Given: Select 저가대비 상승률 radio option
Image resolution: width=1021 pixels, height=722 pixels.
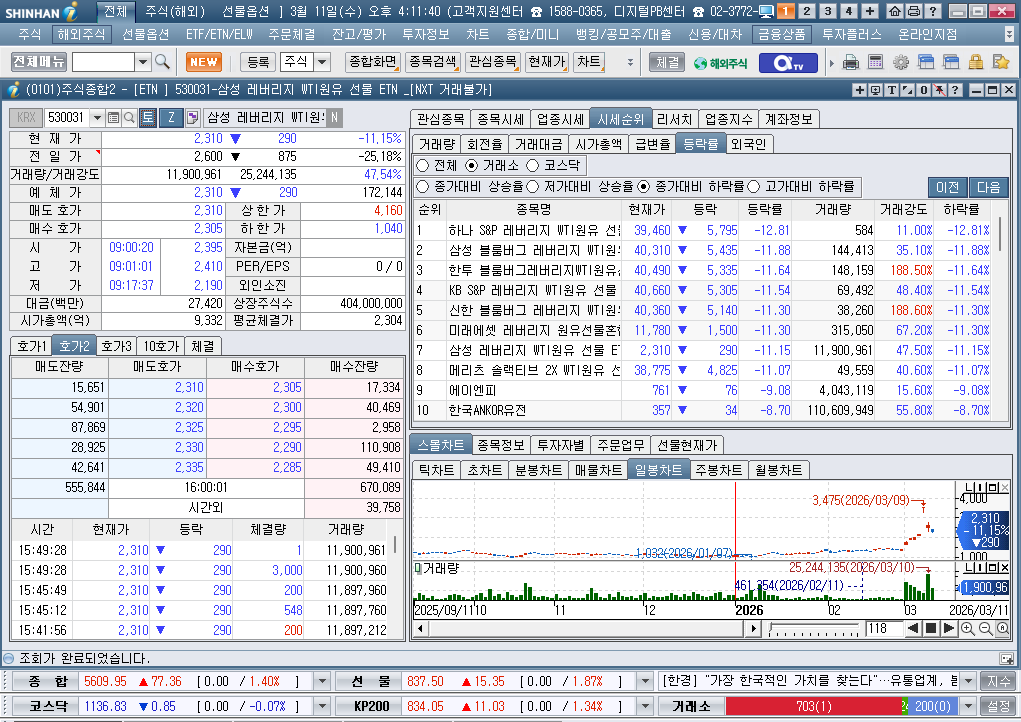Looking at the screenshot, I should pos(533,187).
